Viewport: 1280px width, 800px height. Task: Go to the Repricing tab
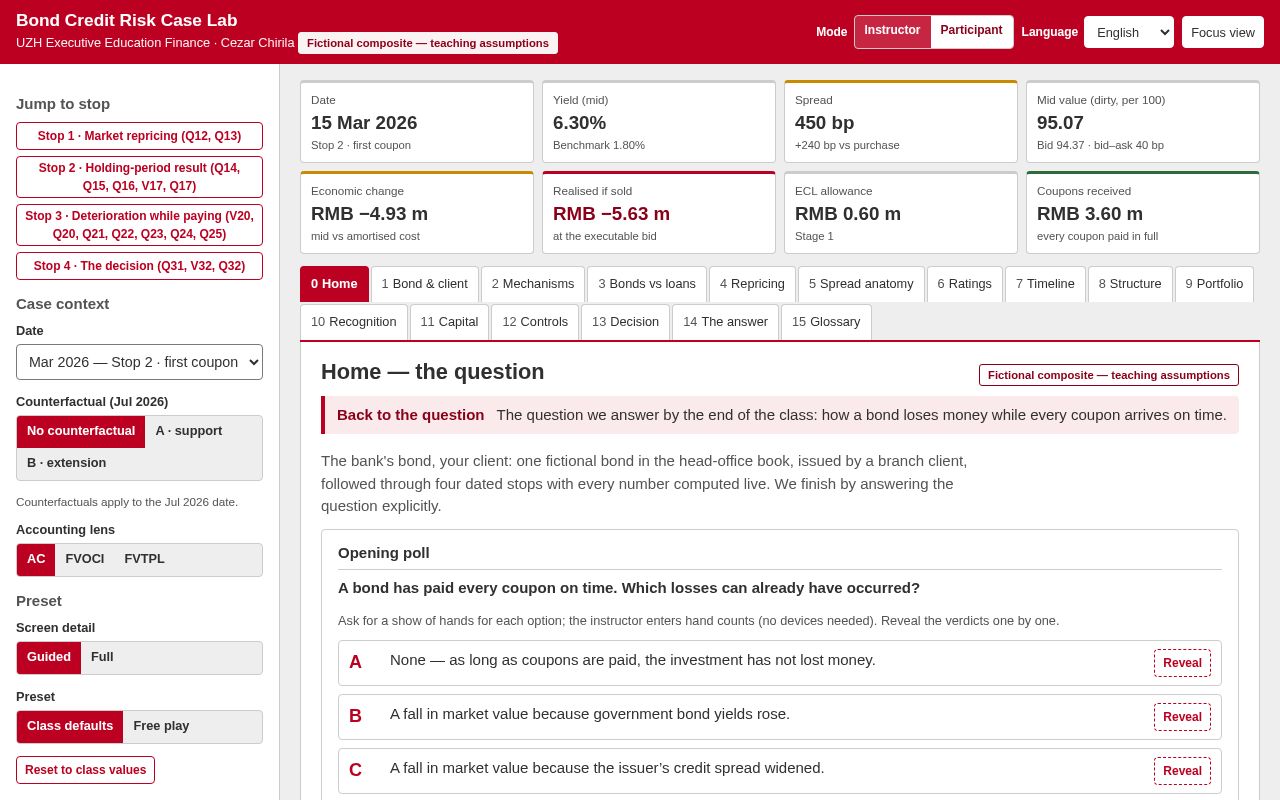pos(752,284)
